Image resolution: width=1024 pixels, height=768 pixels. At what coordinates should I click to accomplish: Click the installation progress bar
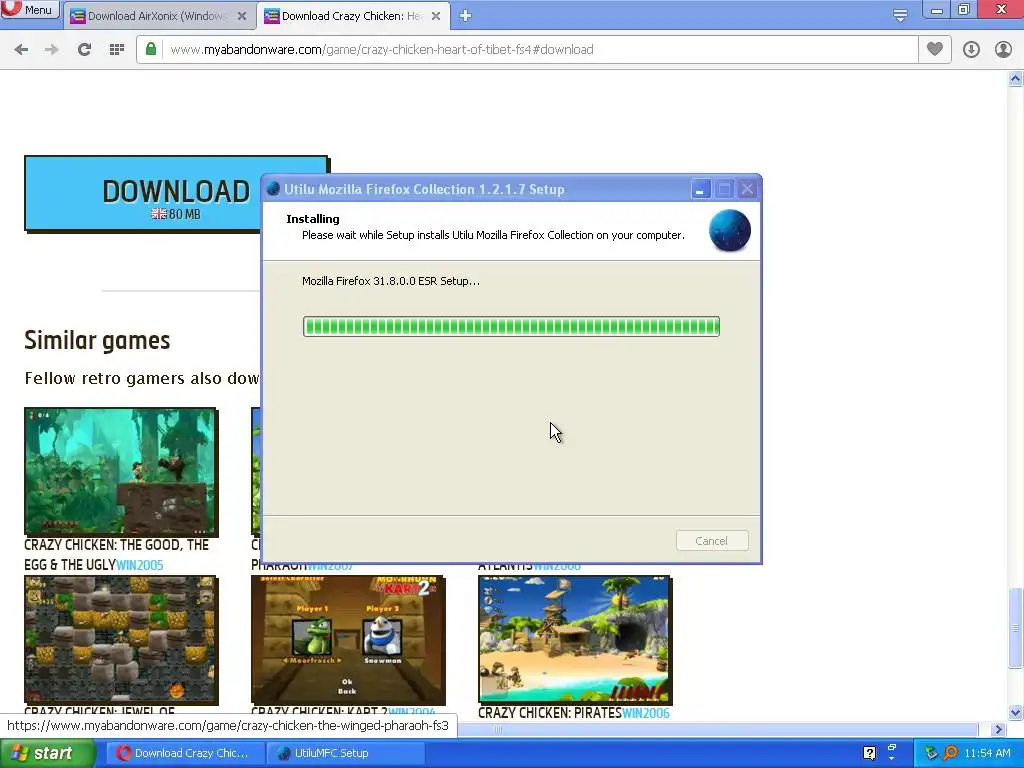[x=511, y=327]
